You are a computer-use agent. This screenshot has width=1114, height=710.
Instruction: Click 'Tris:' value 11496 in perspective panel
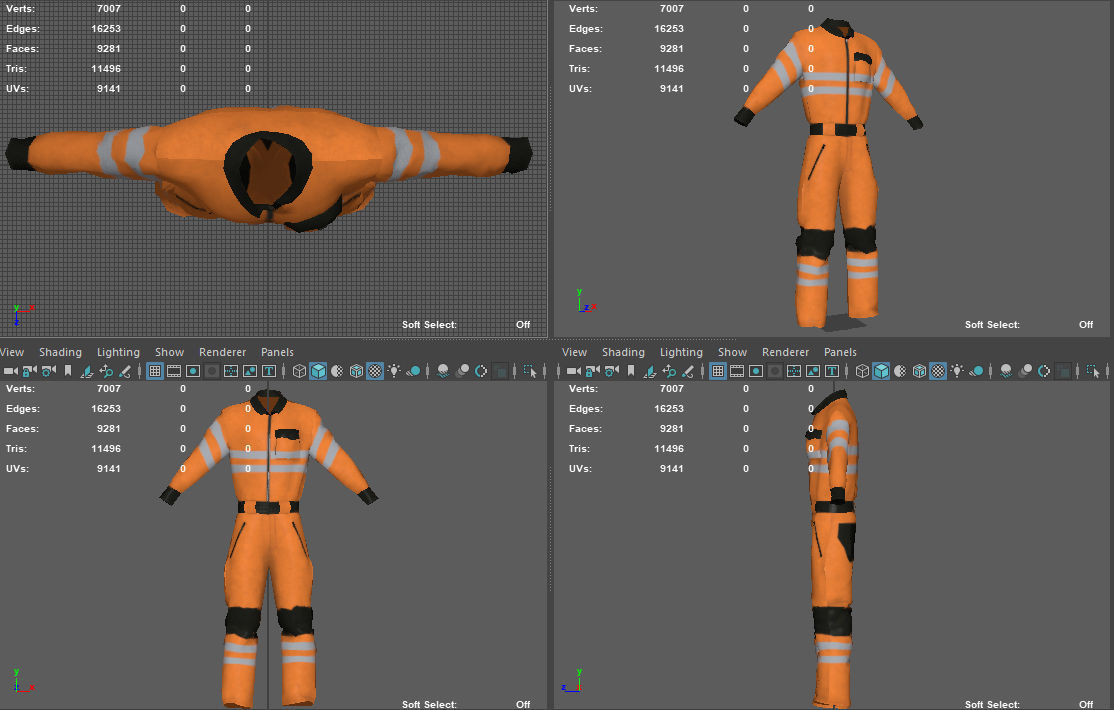point(669,69)
